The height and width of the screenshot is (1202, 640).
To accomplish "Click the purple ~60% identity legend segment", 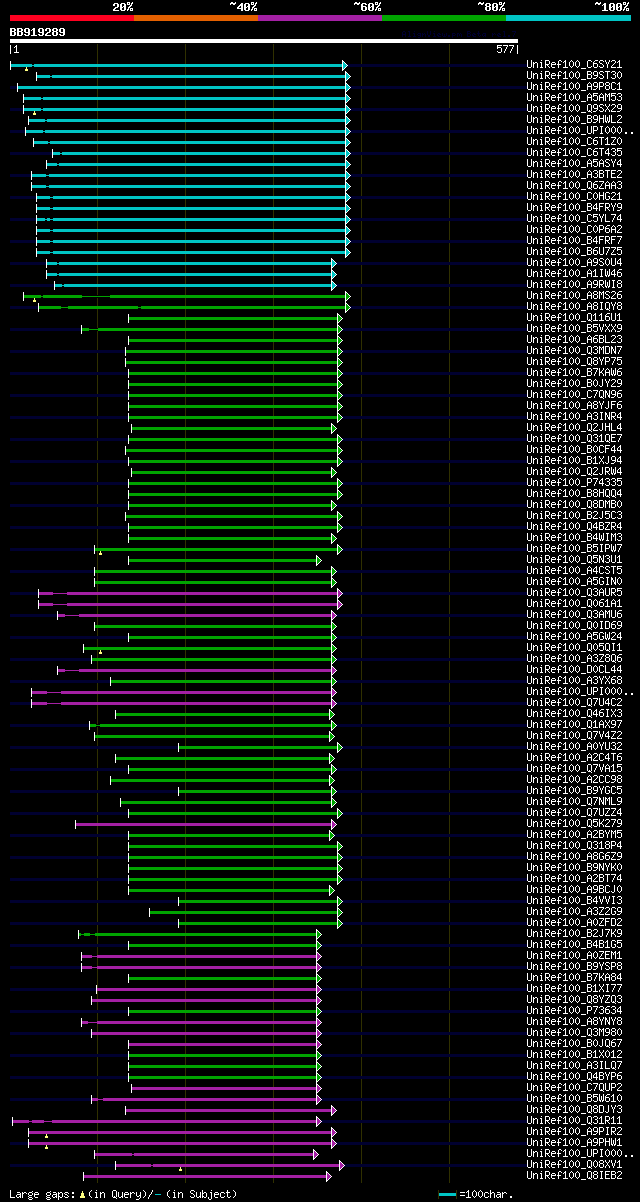I will coord(320,17).
